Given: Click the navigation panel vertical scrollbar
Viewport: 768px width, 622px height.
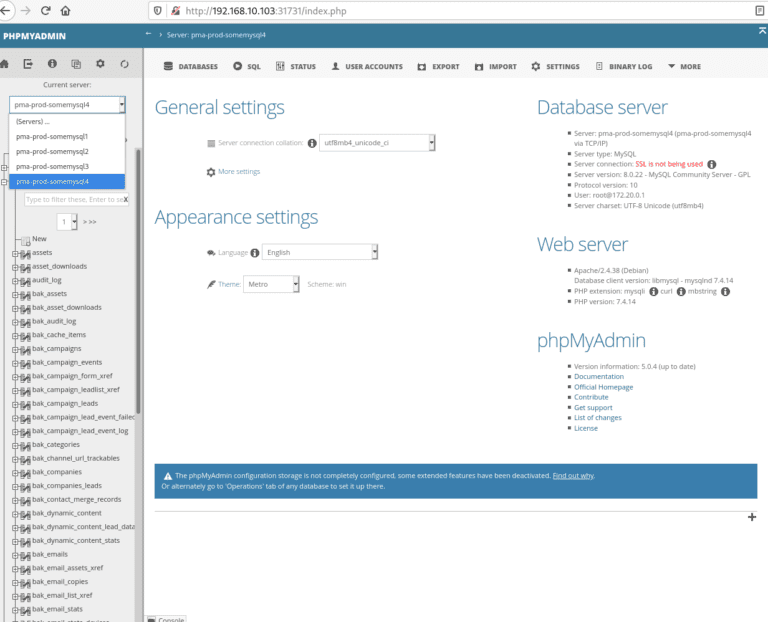Looking at the screenshot, I should point(138,282).
